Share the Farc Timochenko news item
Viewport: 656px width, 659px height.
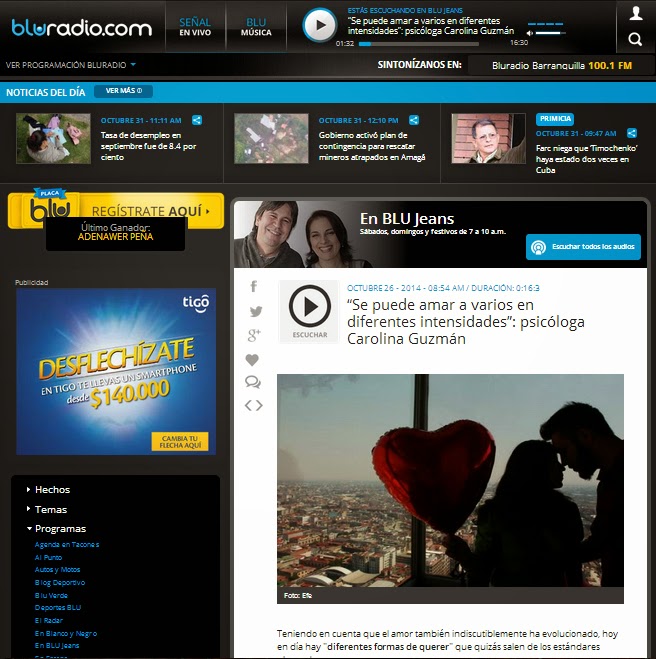pos(632,133)
